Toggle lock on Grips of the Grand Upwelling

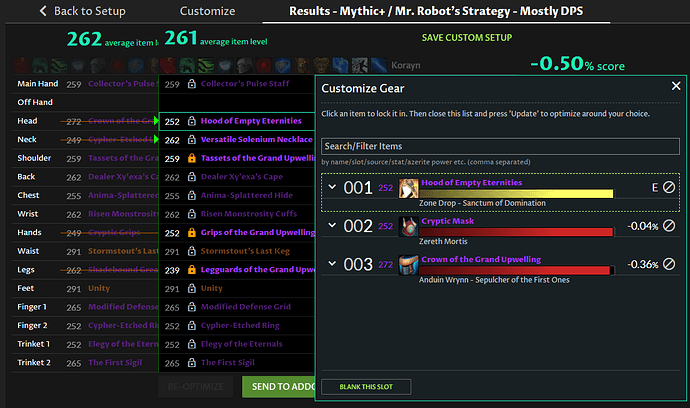191,232
